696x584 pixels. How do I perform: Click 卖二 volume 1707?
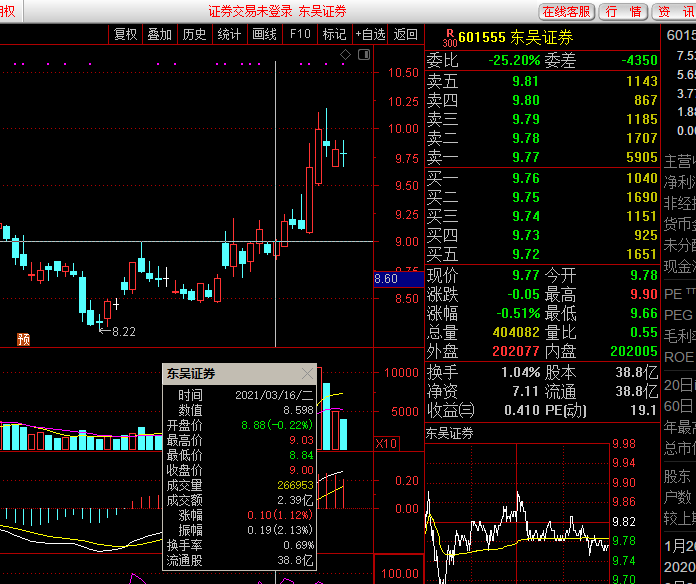click(x=642, y=138)
